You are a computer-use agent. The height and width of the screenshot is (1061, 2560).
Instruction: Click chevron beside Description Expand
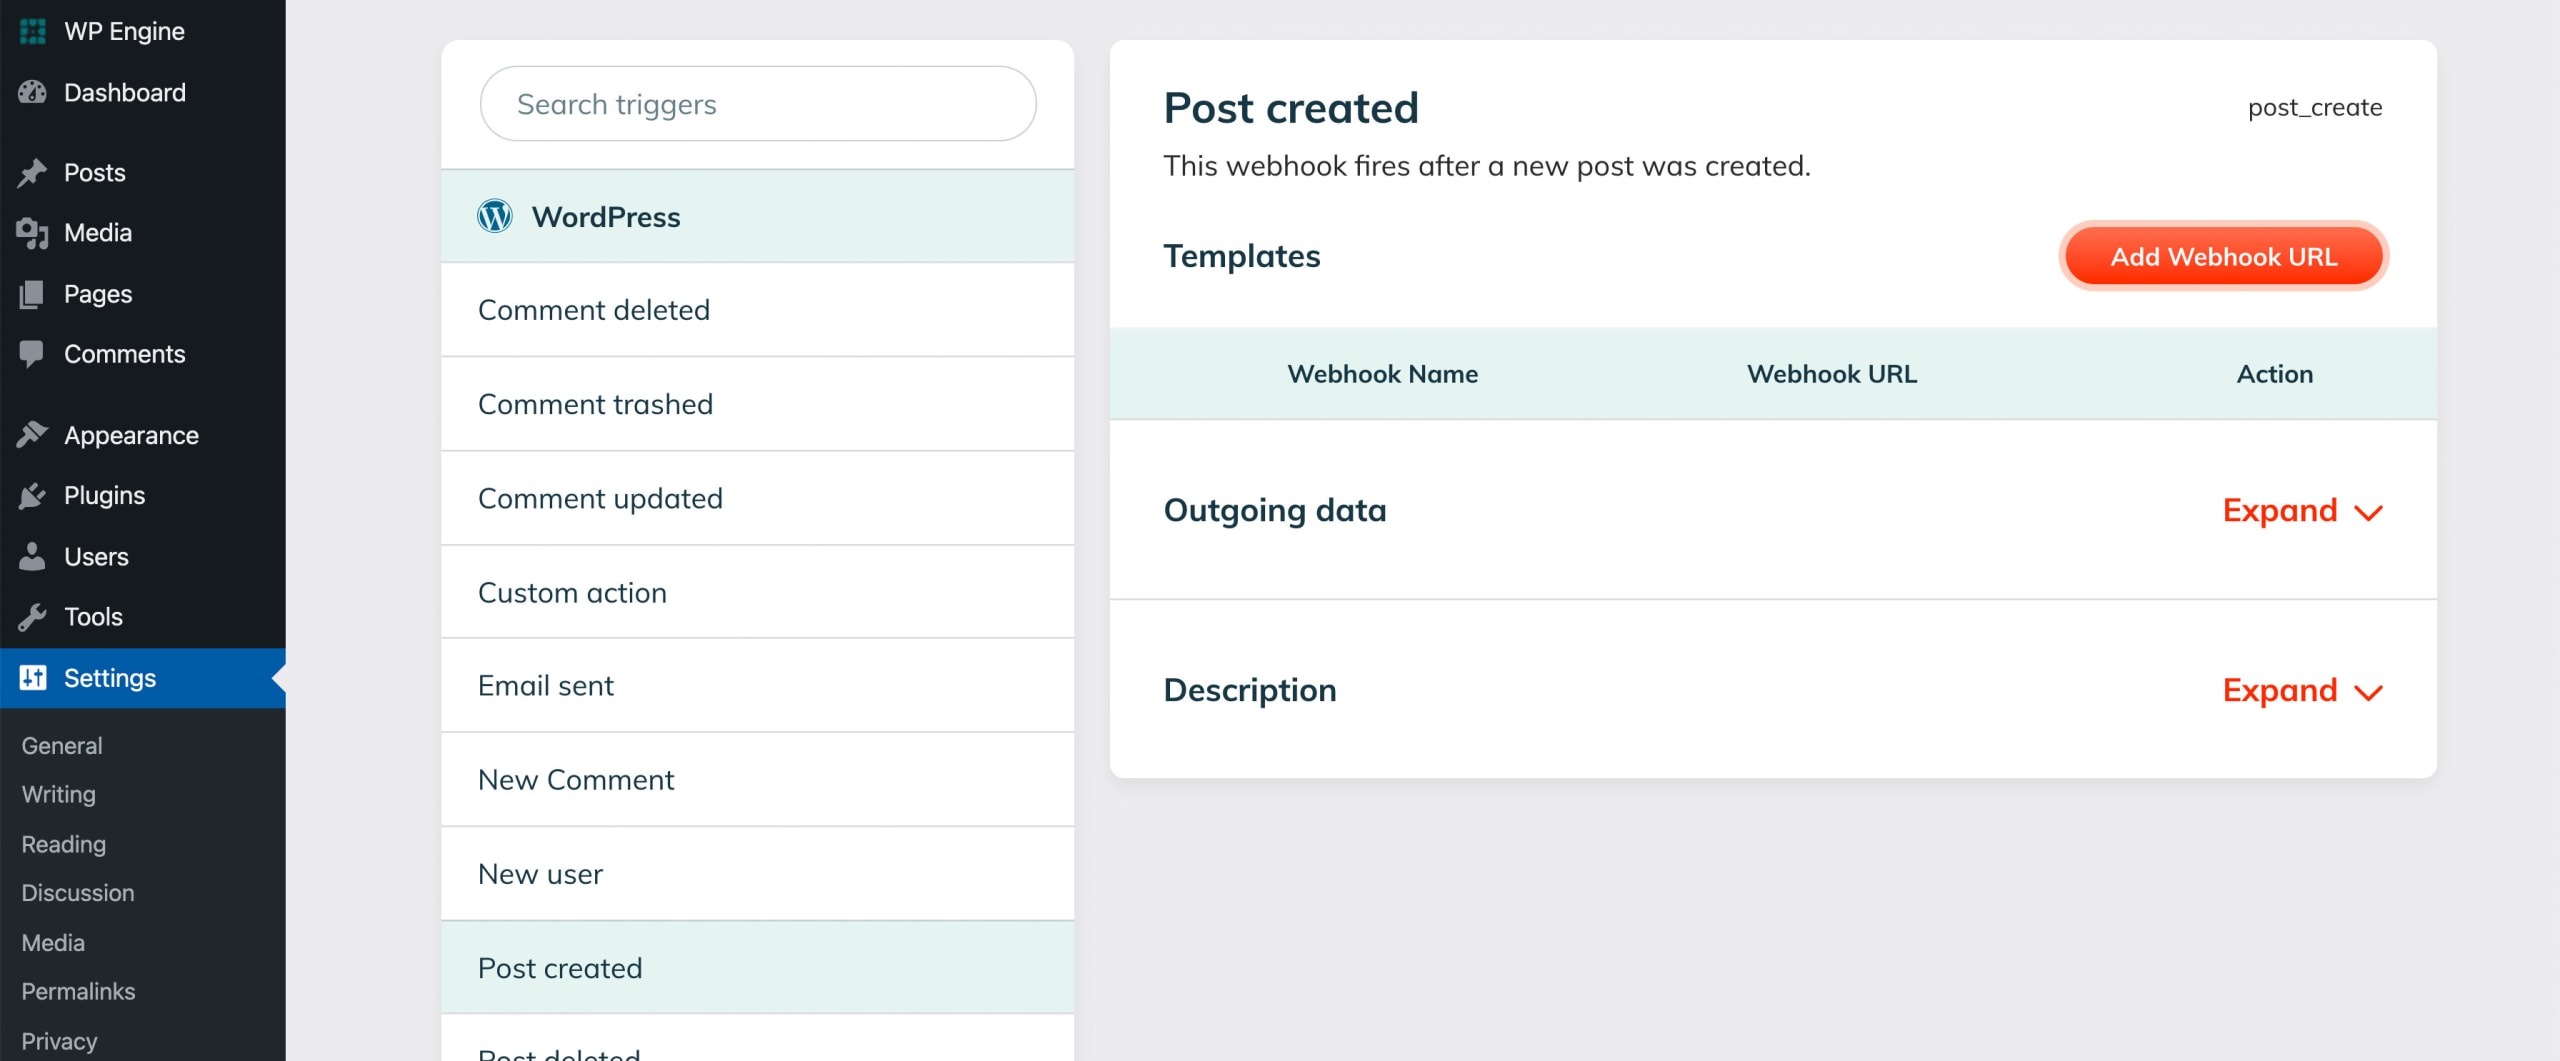[2369, 693]
